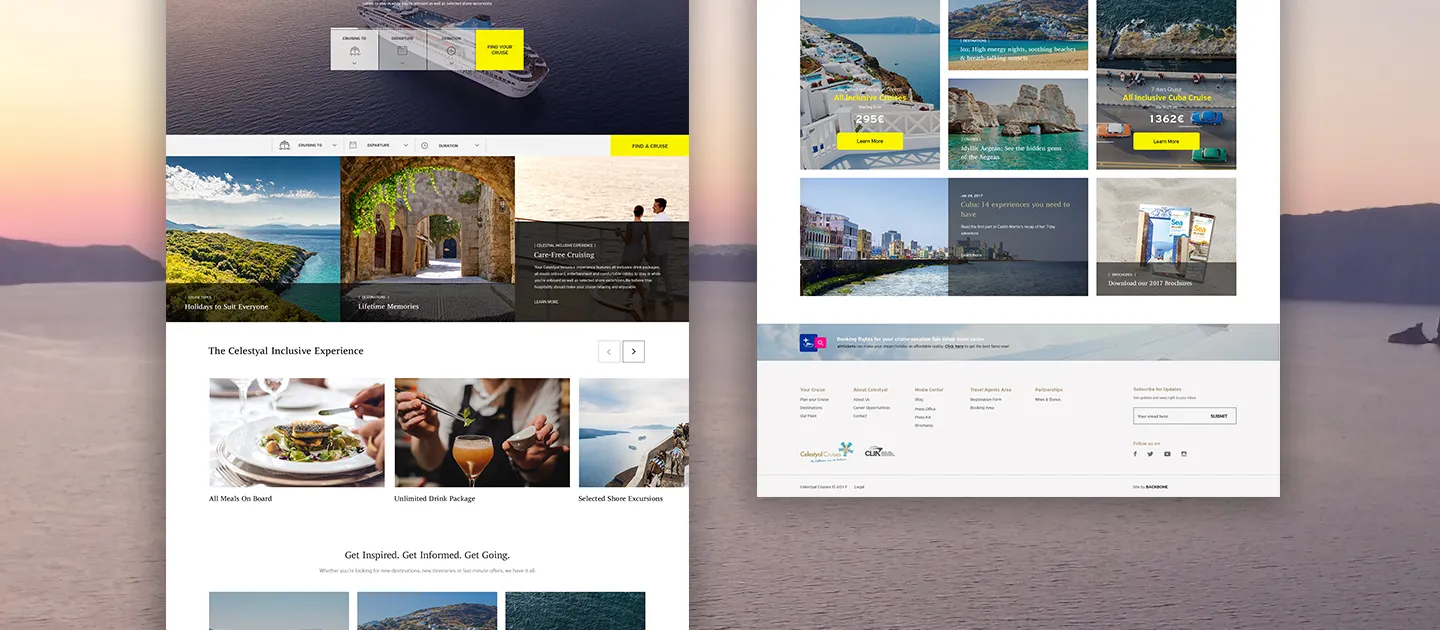Screen dimensions: 1440x630
Task: Click clock icon in hero Duration box
Action: pos(451,50)
